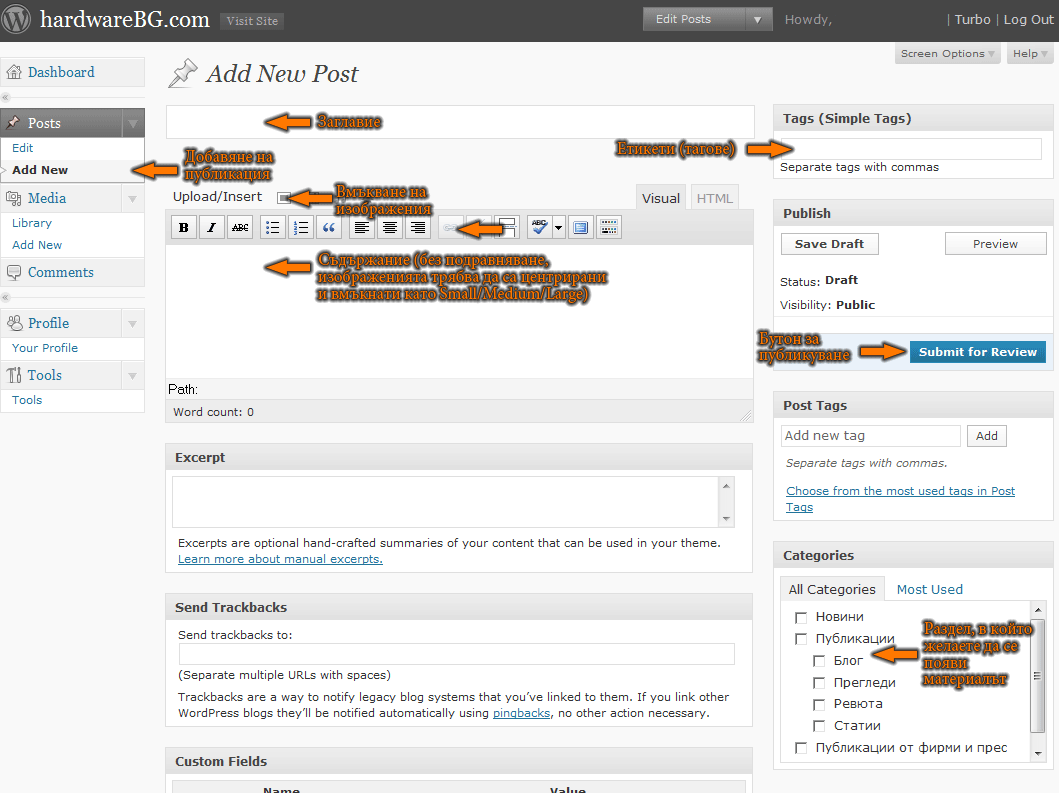The width and height of the screenshot is (1059, 793).
Task: Open Learn more about manual excerpts link
Action: [280, 559]
